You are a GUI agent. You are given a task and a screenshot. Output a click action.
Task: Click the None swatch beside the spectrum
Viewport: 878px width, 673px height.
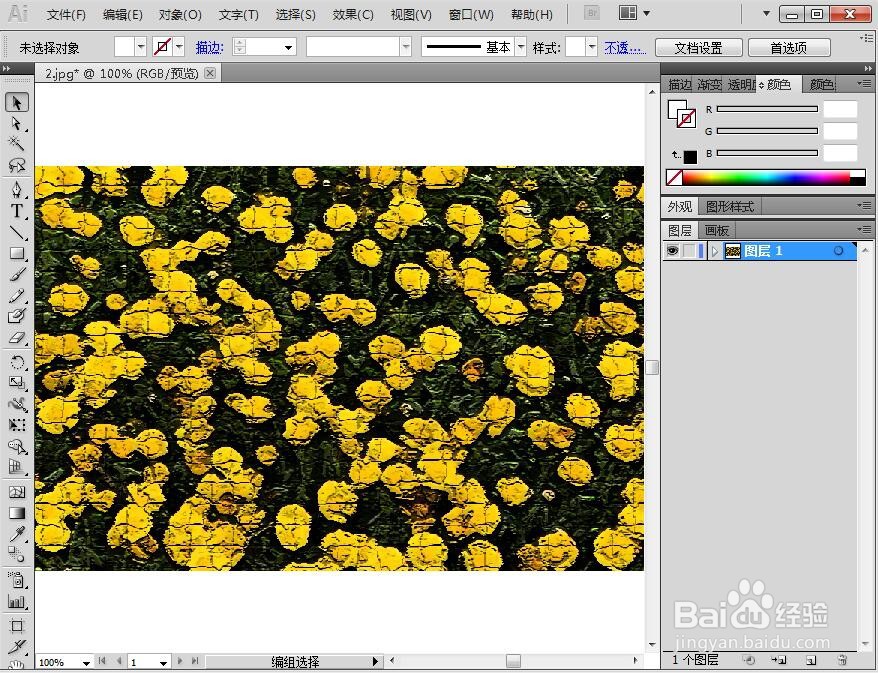tap(674, 178)
